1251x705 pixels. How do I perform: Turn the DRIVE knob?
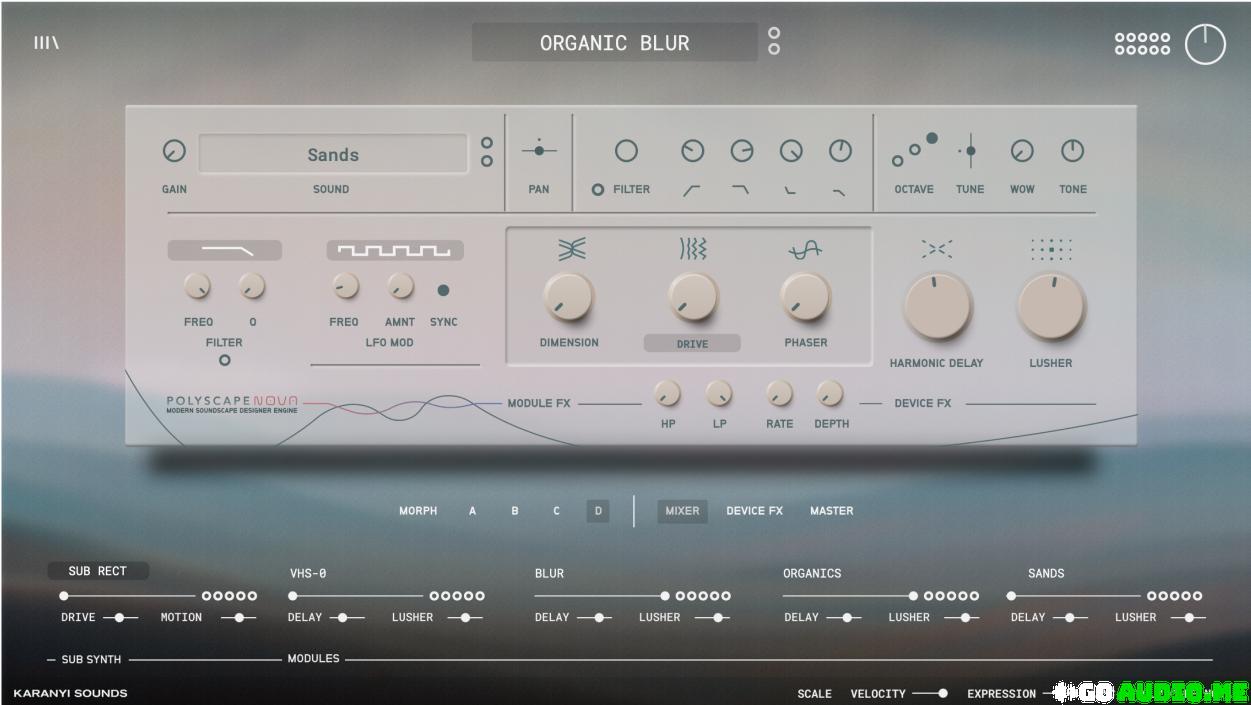point(692,297)
